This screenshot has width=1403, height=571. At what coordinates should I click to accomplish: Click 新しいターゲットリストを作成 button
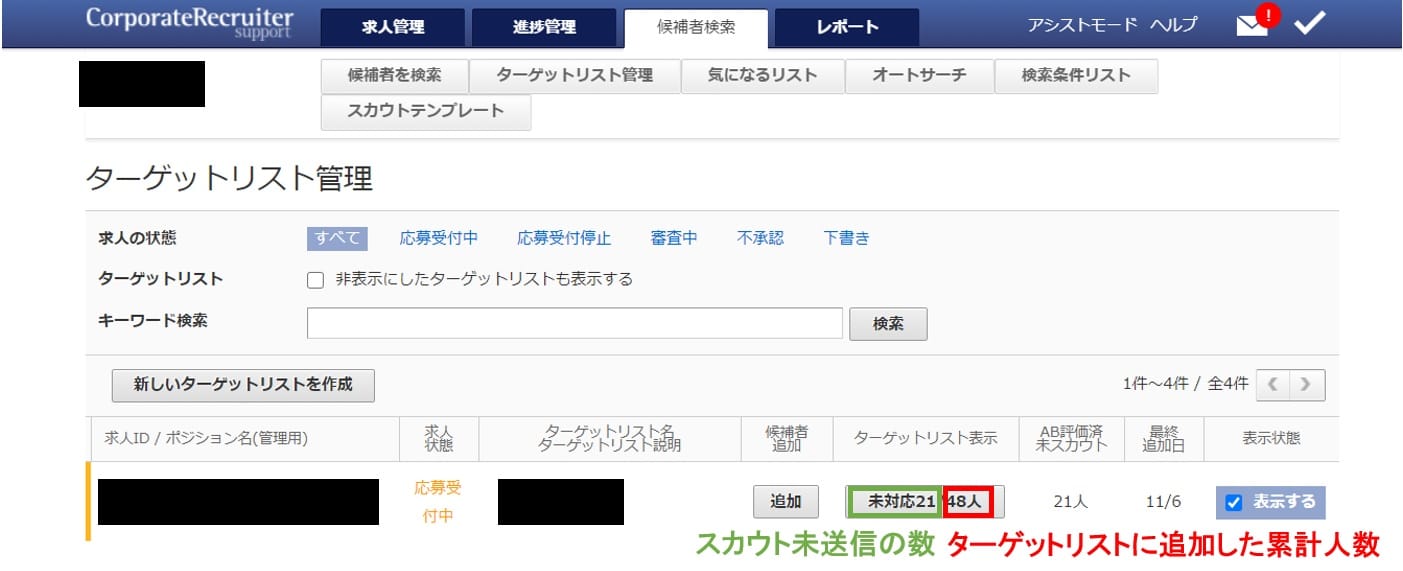click(243, 385)
